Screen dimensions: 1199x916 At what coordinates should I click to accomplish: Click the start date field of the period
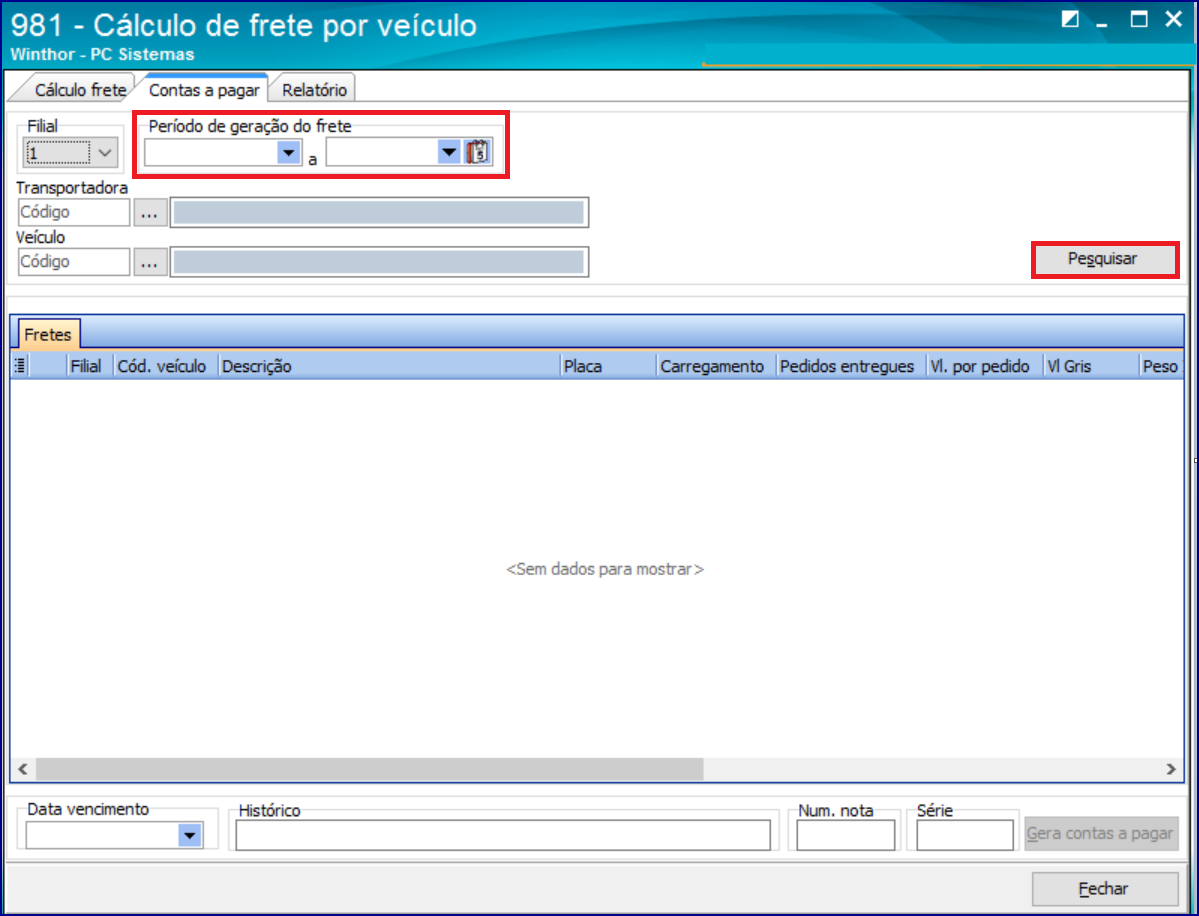[x=210, y=153]
